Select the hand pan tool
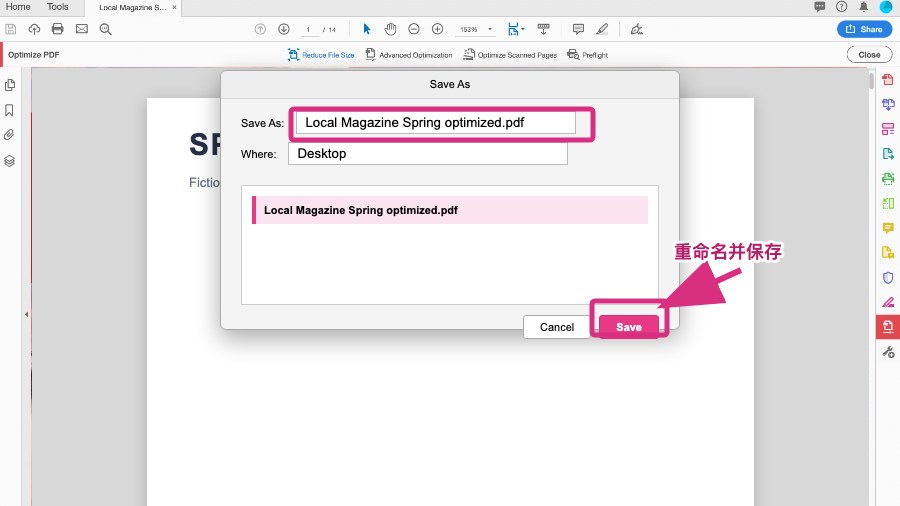 390,29
